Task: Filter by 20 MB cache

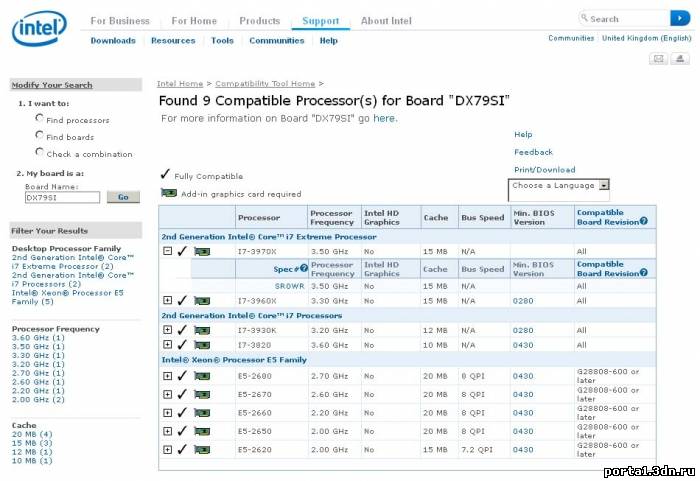Action: (x=32, y=434)
